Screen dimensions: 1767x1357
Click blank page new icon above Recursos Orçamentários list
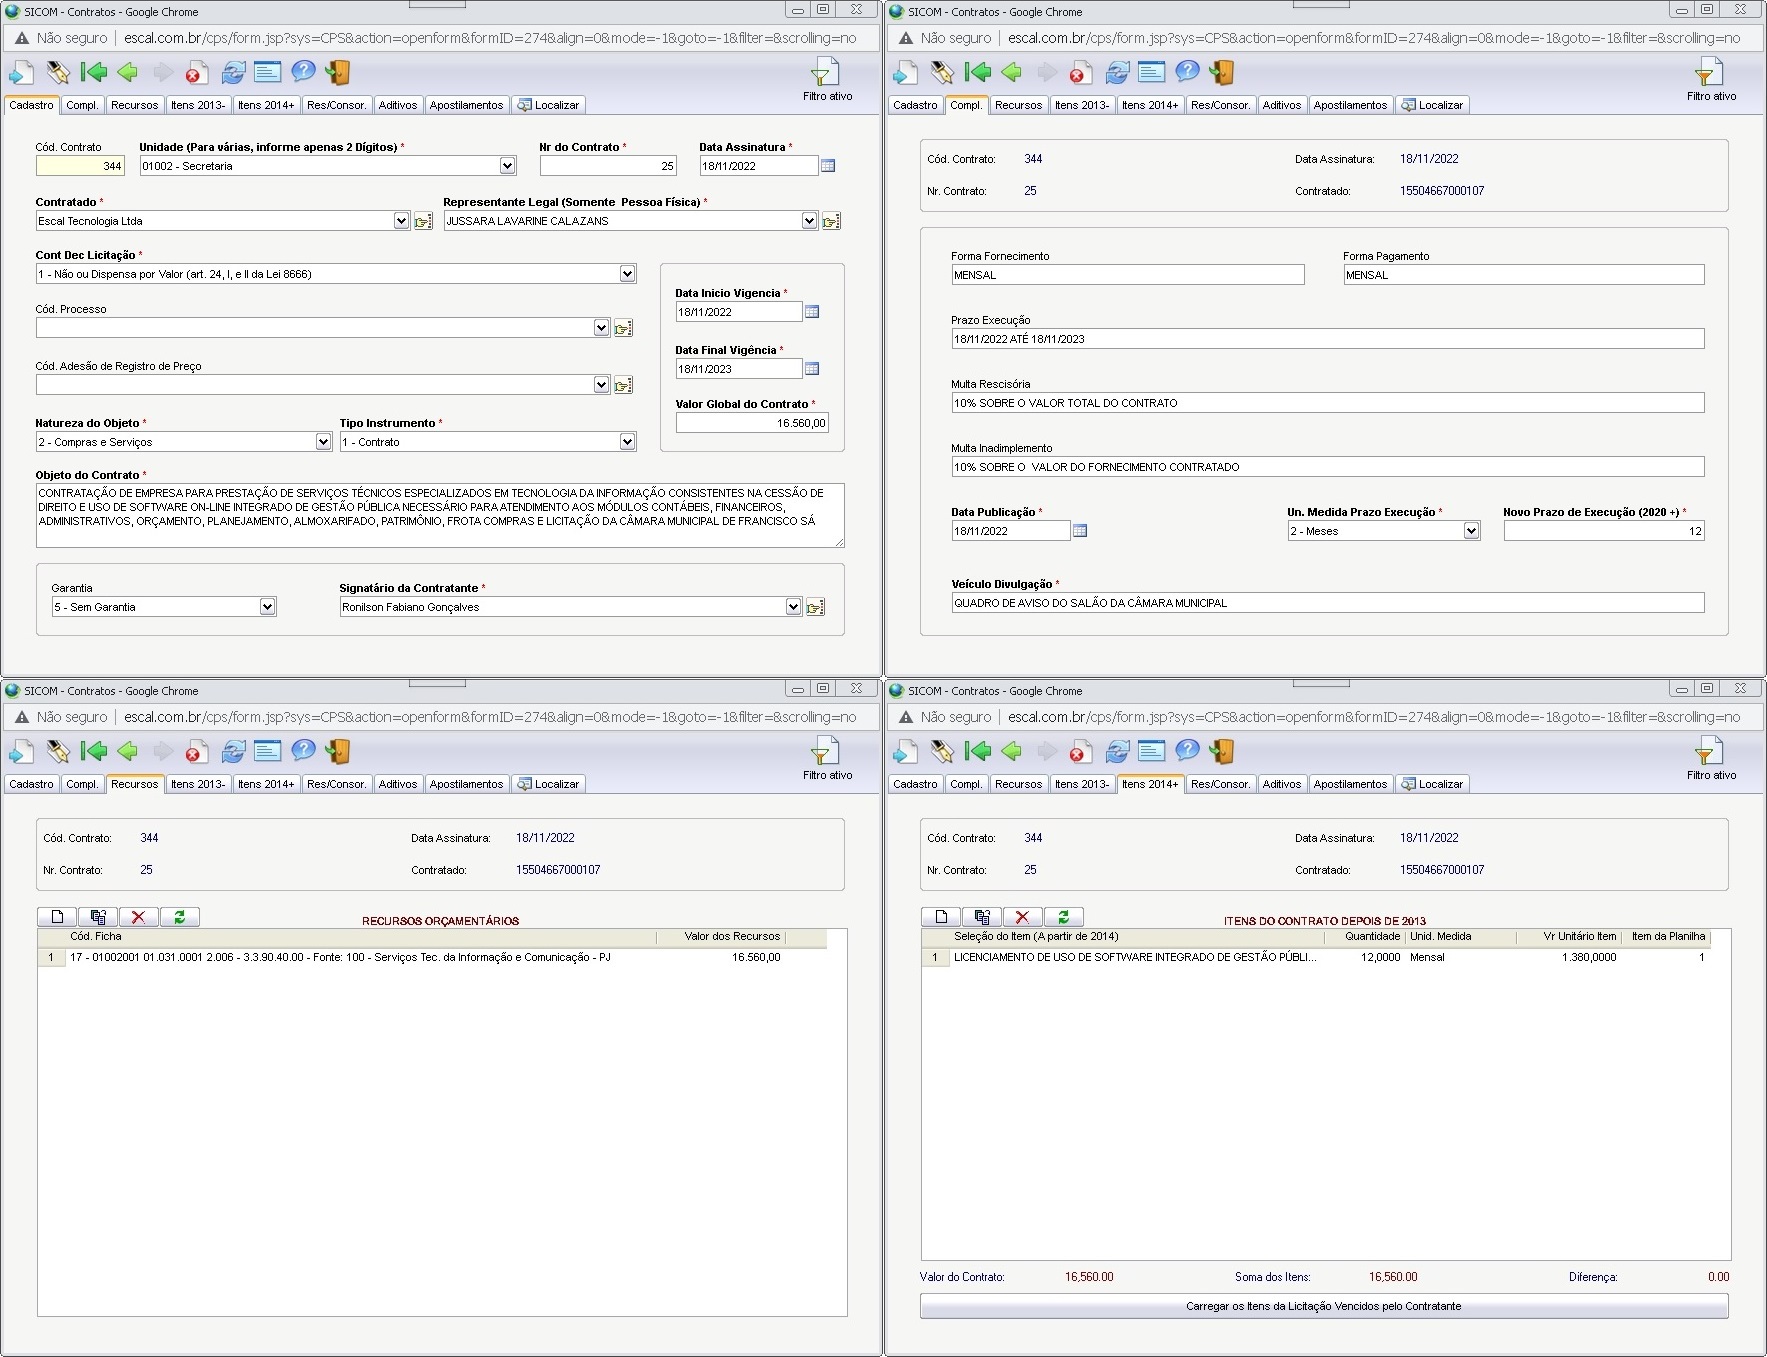(57, 917)
